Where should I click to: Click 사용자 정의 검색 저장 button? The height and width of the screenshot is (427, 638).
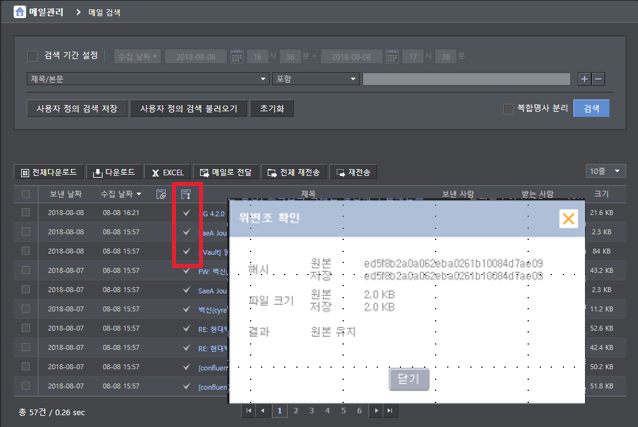click(x=77, y=109)
